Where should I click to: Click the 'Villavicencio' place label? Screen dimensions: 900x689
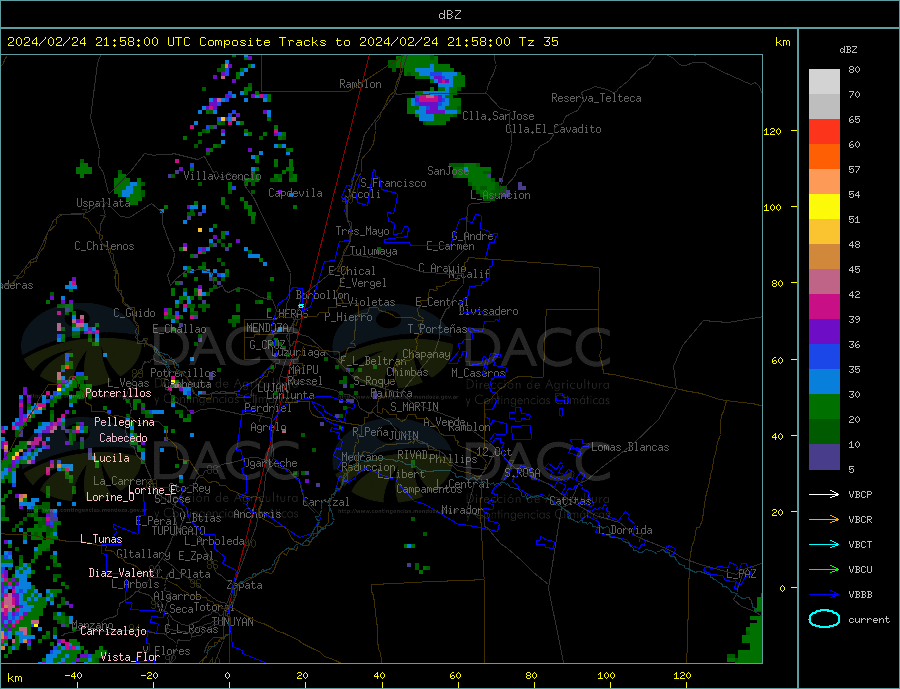pyautogui.click(x=222, y=176)
